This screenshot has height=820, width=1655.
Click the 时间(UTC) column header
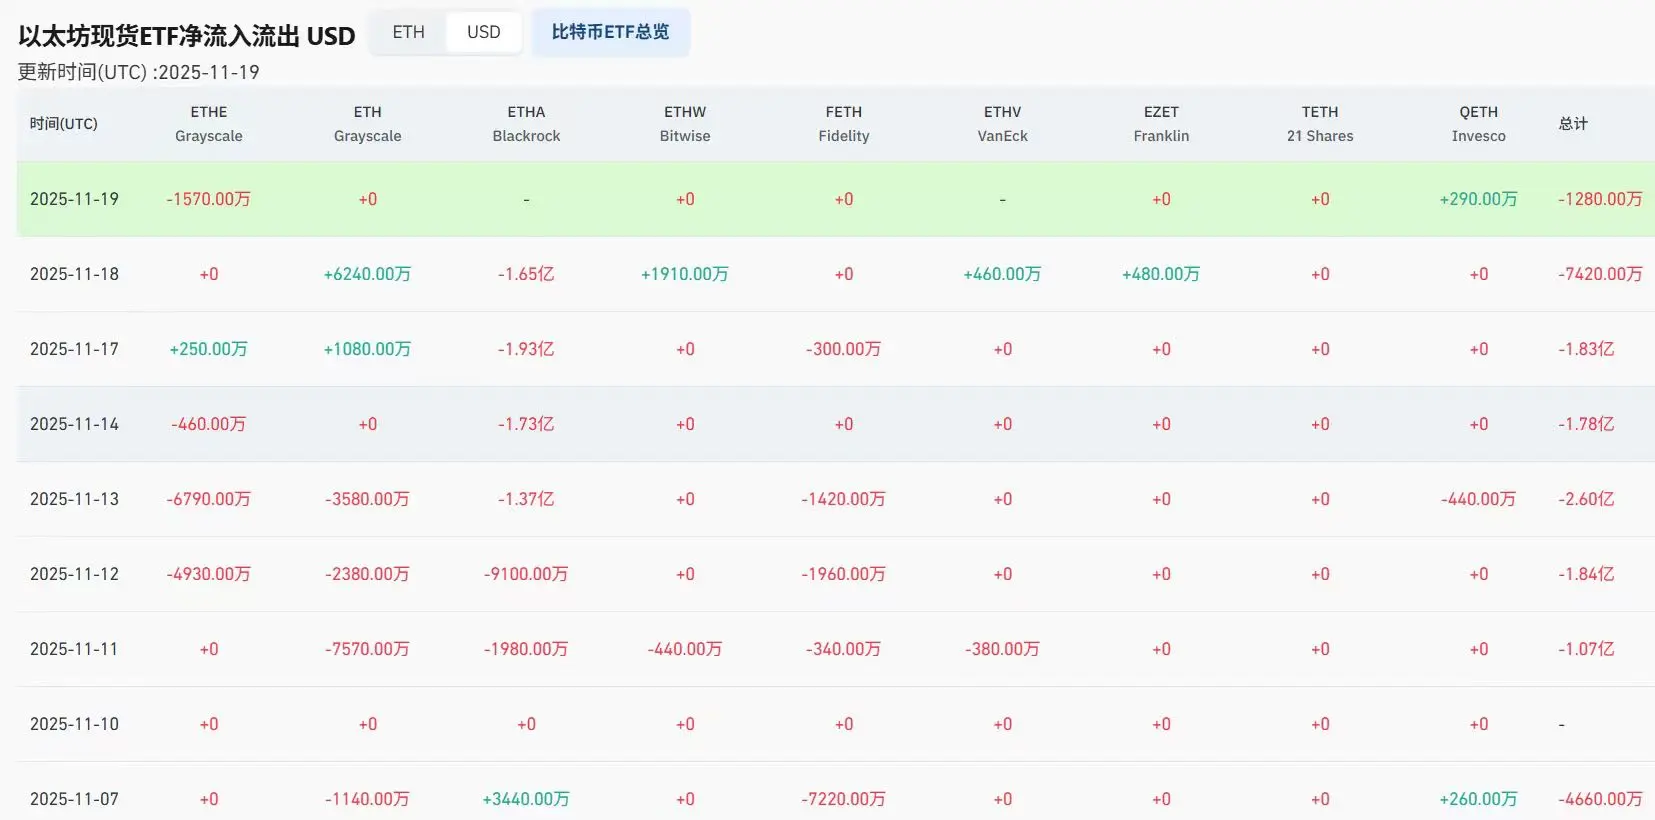[x=64, y=124]
